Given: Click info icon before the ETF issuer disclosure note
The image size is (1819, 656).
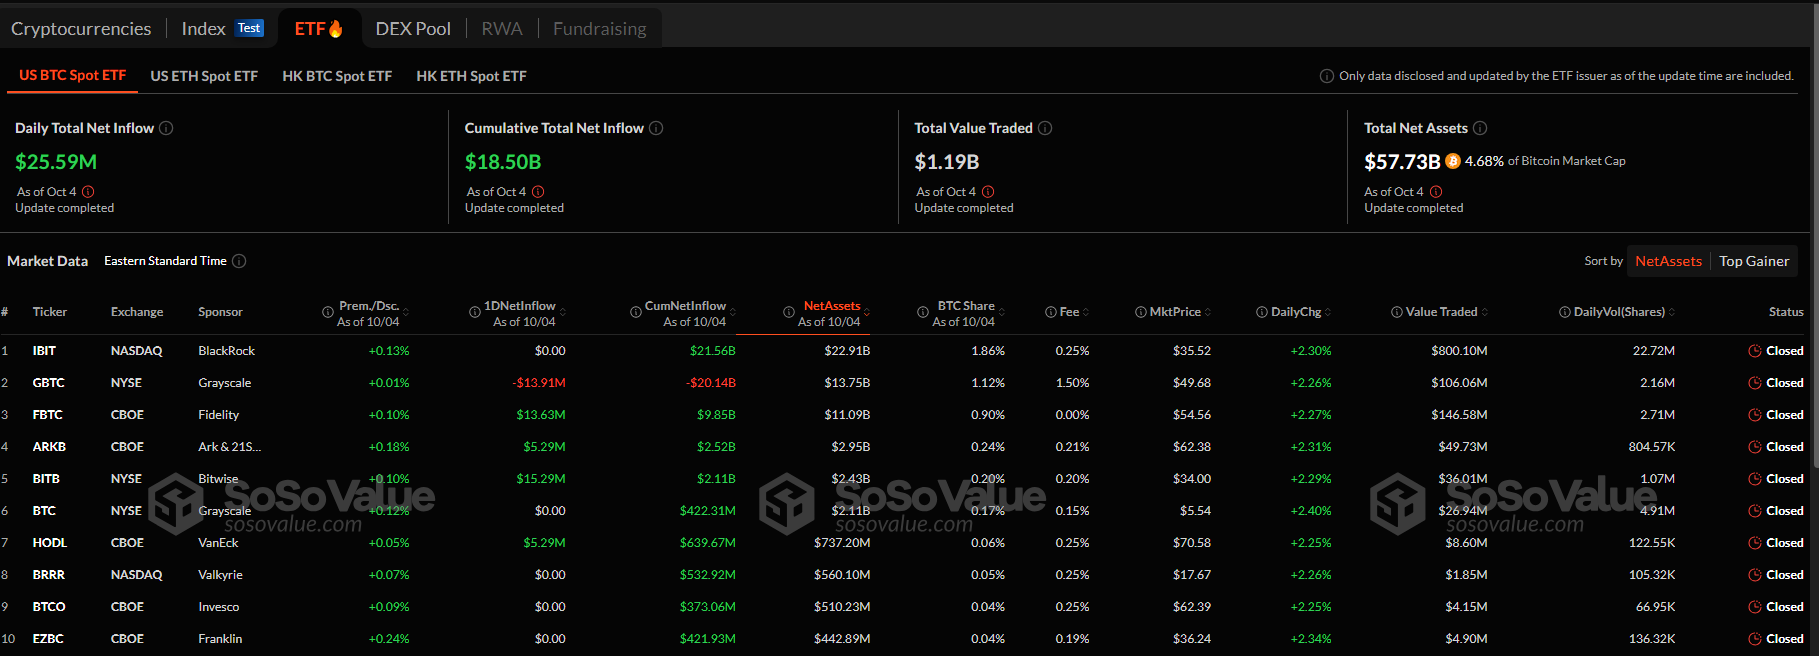Looking at the screenshot, I should (x=1327, y=76).
